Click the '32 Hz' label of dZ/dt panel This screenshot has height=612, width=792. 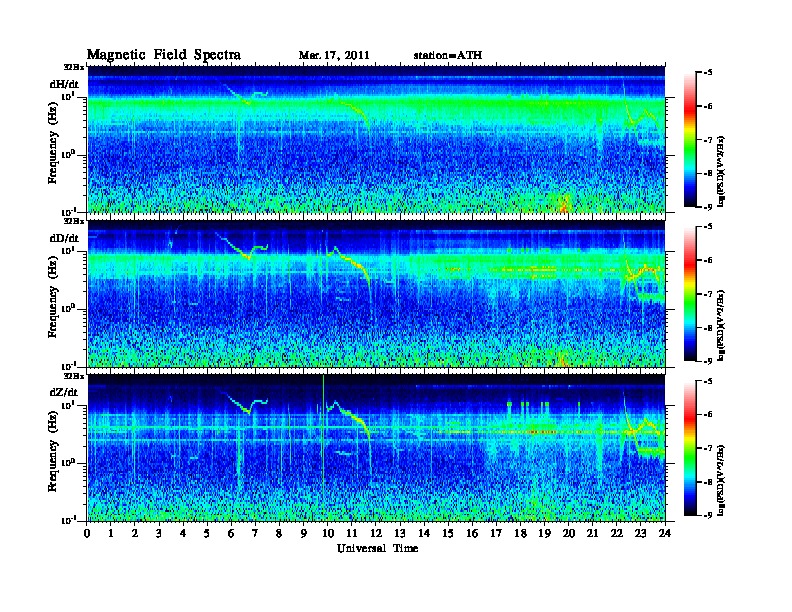[x=73, y=376]
